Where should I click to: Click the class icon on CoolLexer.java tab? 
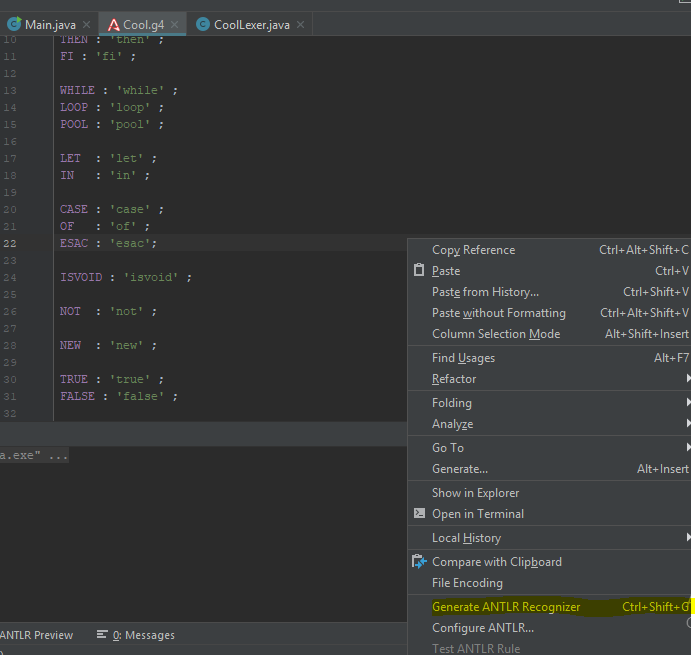[x=204, y=24]
